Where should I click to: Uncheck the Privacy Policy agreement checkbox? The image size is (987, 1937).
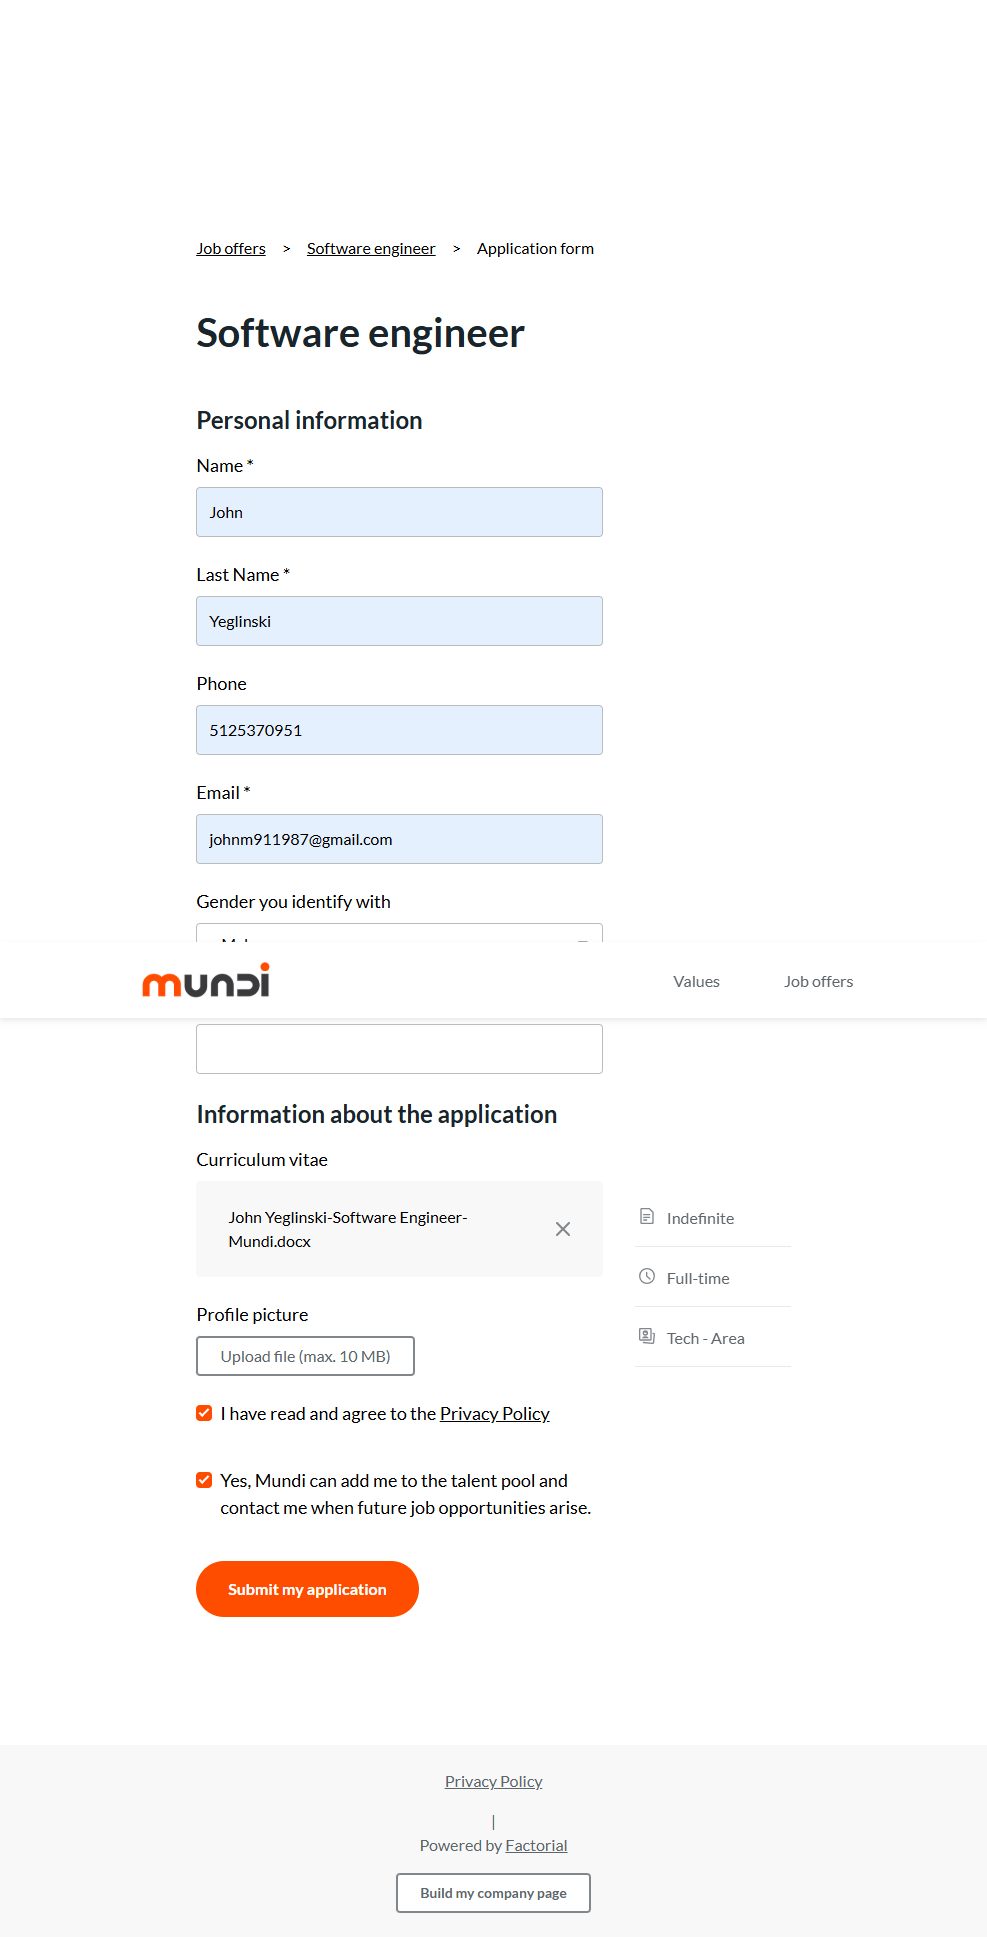pos(204,1413)
